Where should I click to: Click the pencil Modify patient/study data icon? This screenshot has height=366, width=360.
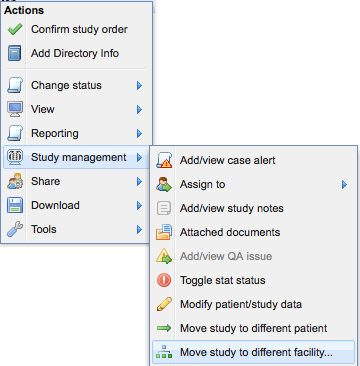(x=164, y=304)
